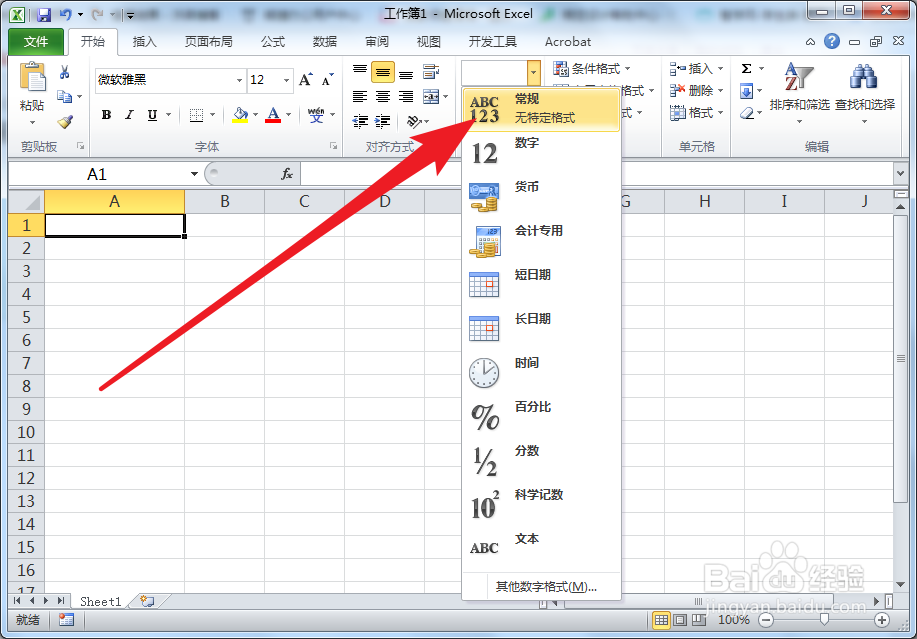Click the phonetic guide wén icon
The width and height of the screenshot is (917, 639).
[x=316, y=115]
